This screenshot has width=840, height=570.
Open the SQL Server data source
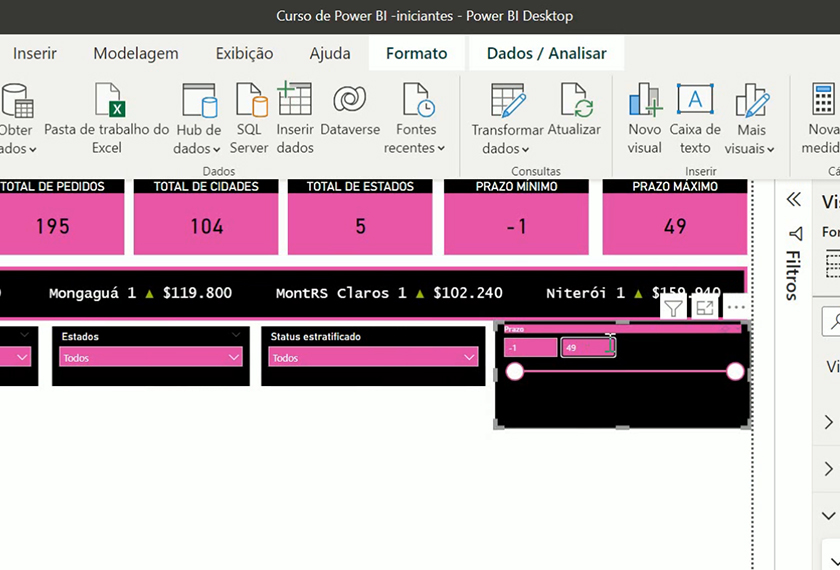[x=250, y=102]
